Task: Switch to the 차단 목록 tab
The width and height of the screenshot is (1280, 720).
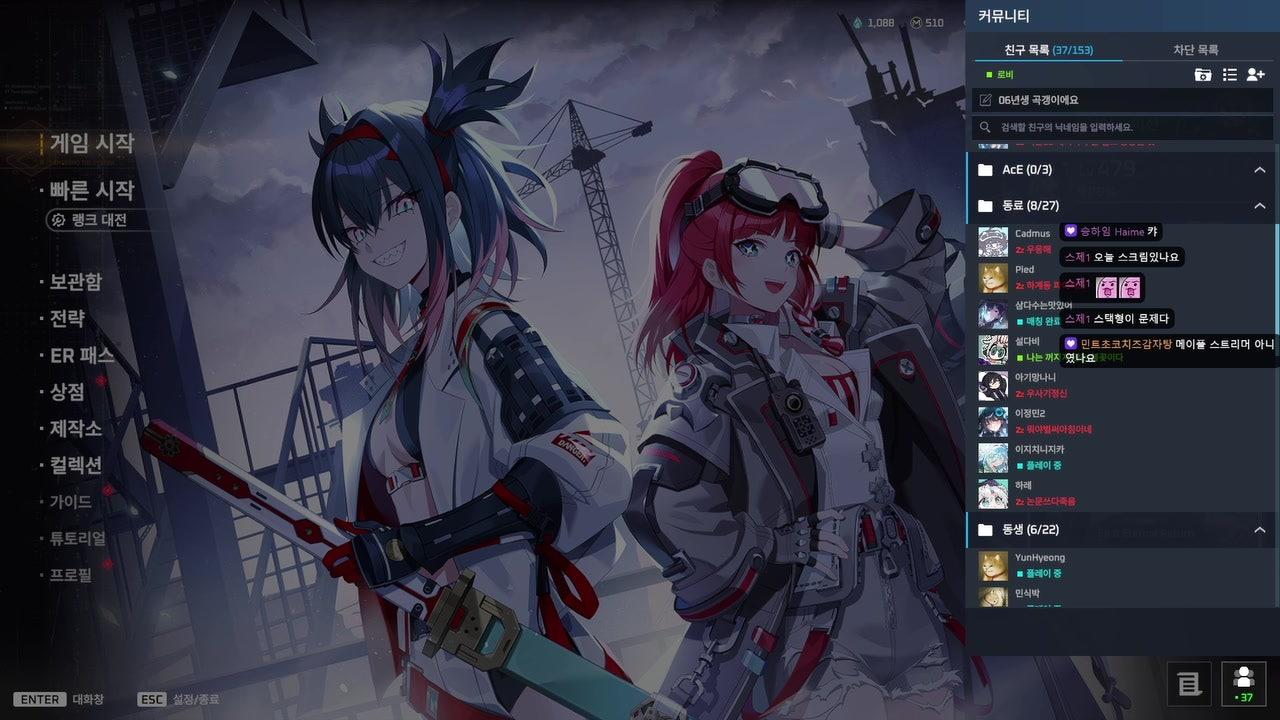Action: (x=1196, y=50)
